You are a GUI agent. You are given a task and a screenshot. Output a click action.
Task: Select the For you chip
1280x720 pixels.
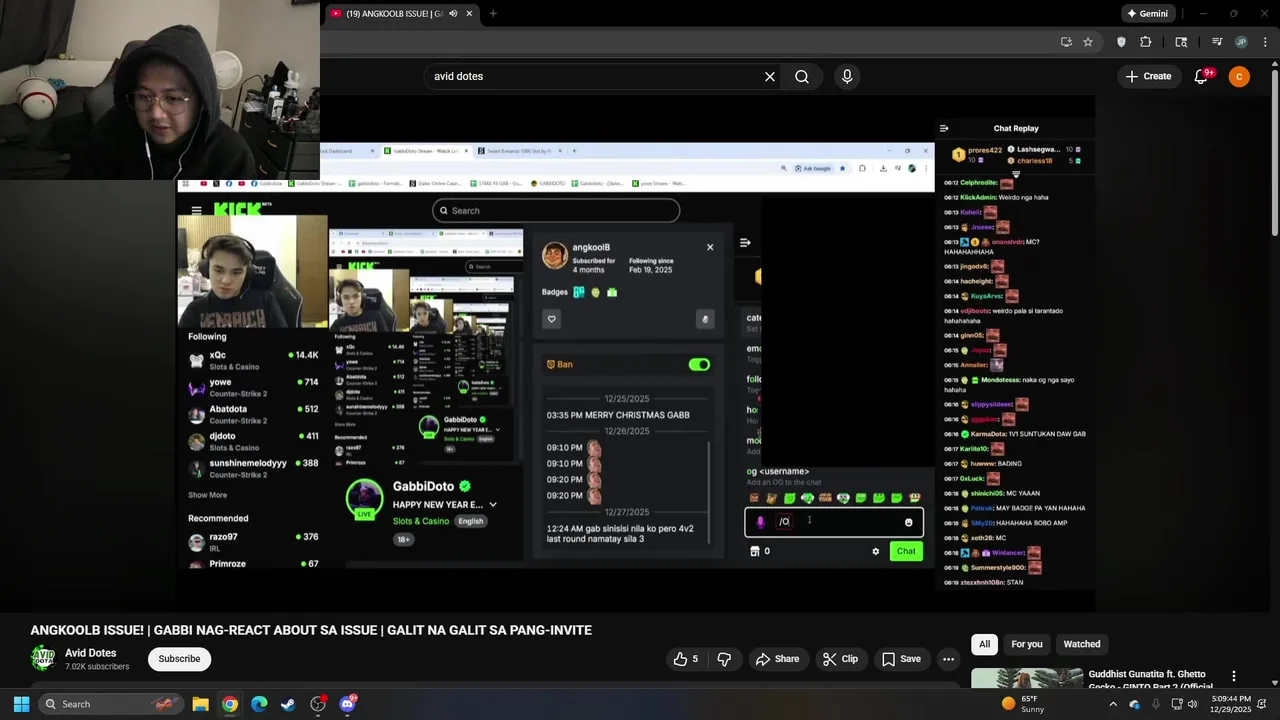pos(1027,644)
